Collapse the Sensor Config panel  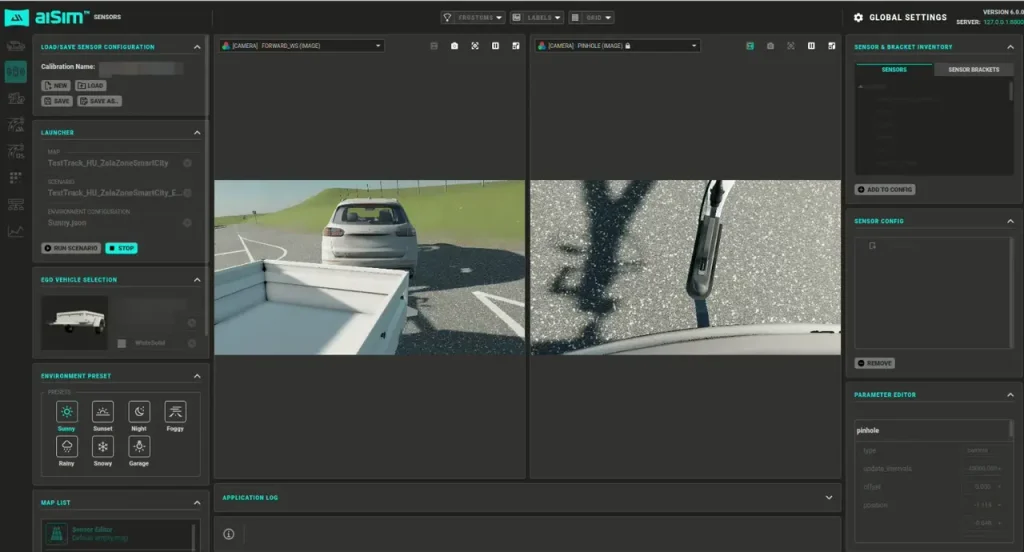coord(1010,221)
